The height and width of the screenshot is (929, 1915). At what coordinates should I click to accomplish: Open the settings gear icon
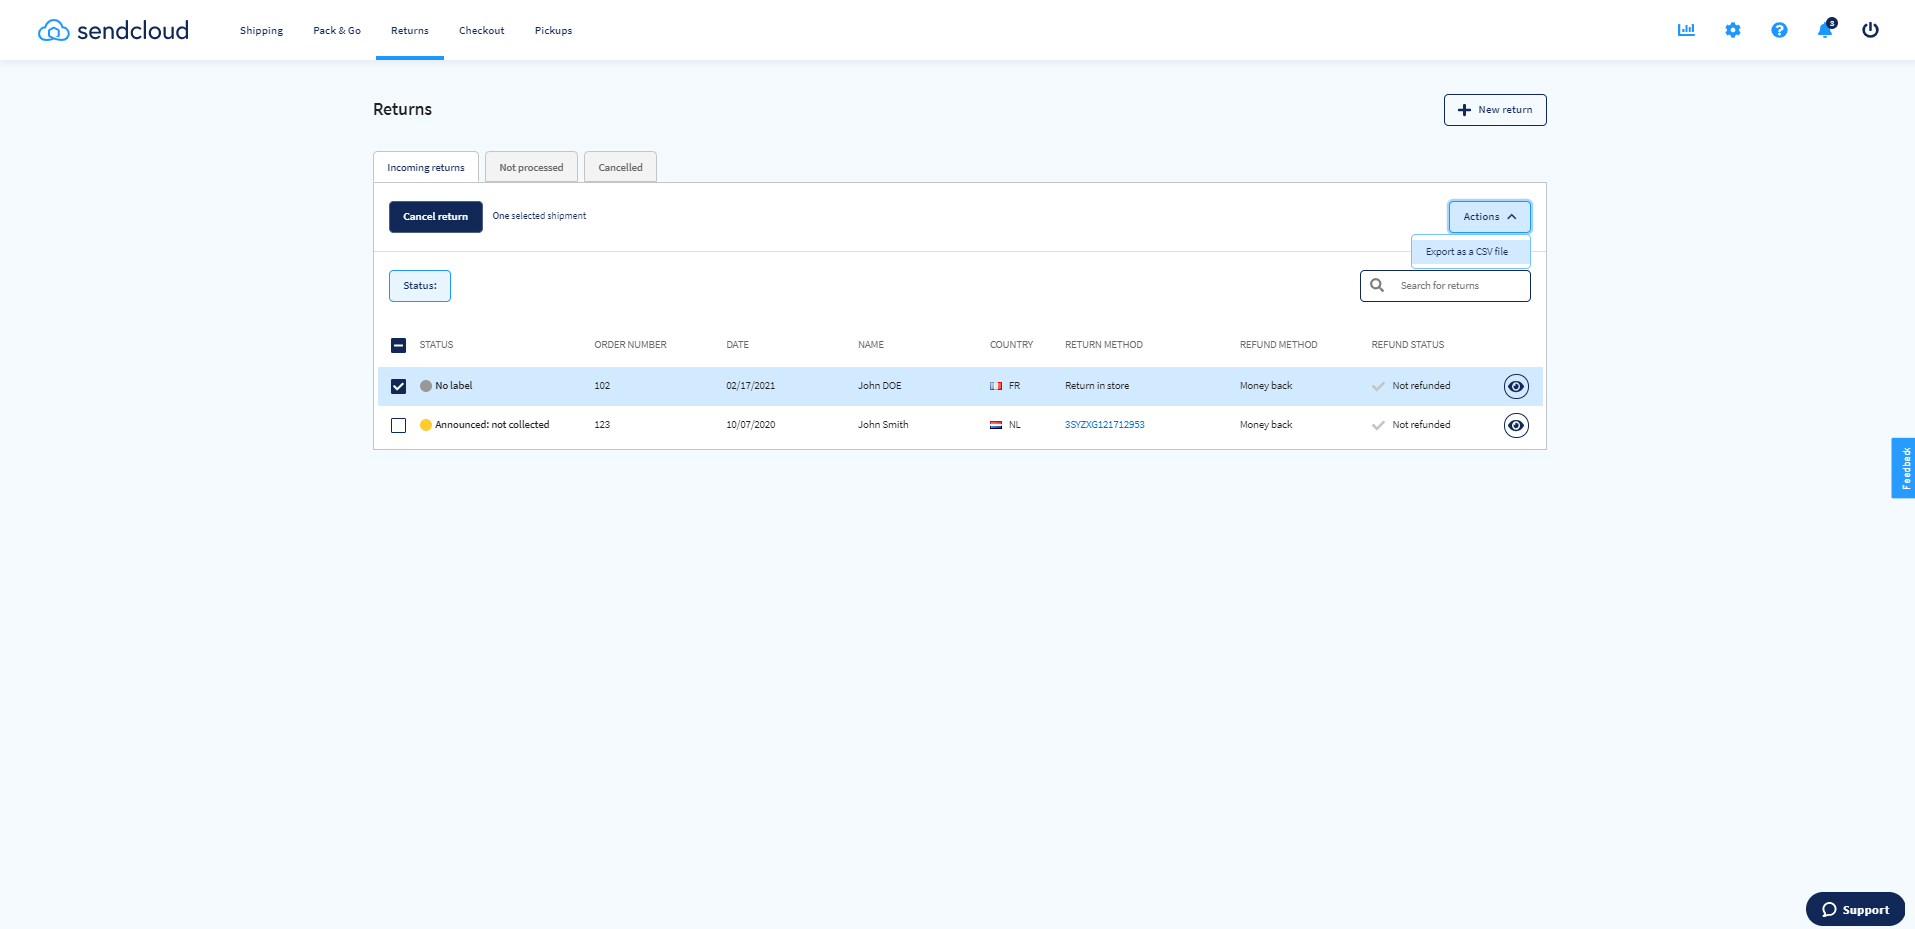click(x=1733, y=30)
